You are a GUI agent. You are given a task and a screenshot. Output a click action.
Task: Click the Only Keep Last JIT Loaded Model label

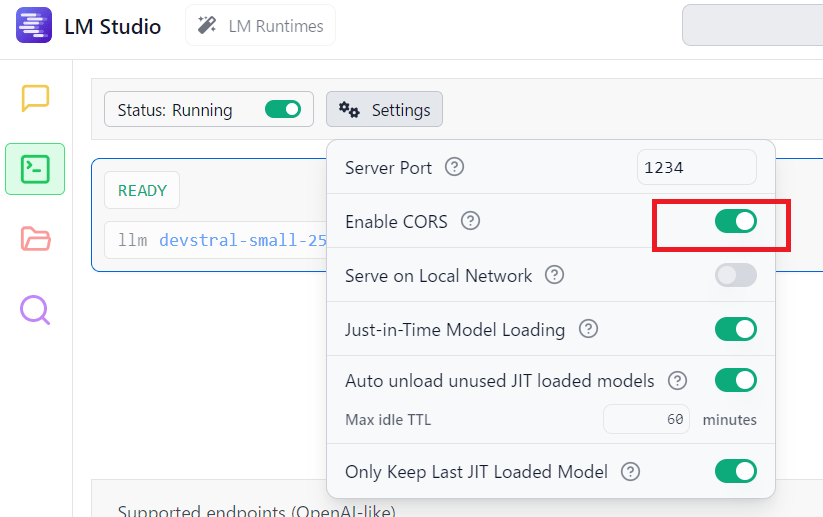pos(476,472)
